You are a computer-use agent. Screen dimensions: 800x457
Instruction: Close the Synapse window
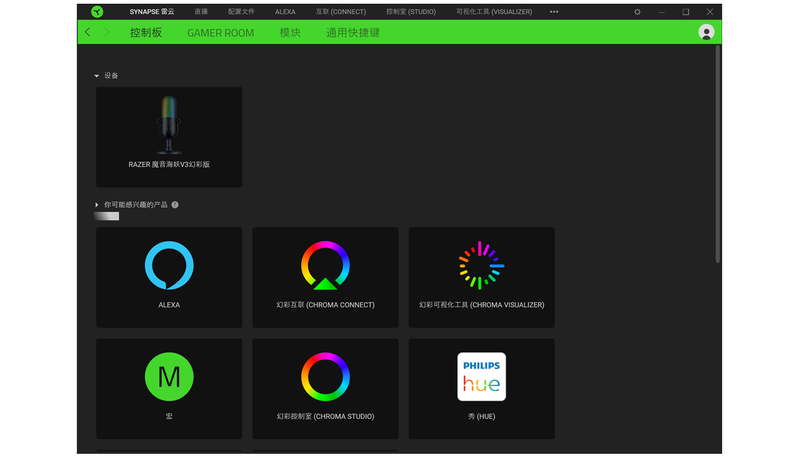point(710,11)
